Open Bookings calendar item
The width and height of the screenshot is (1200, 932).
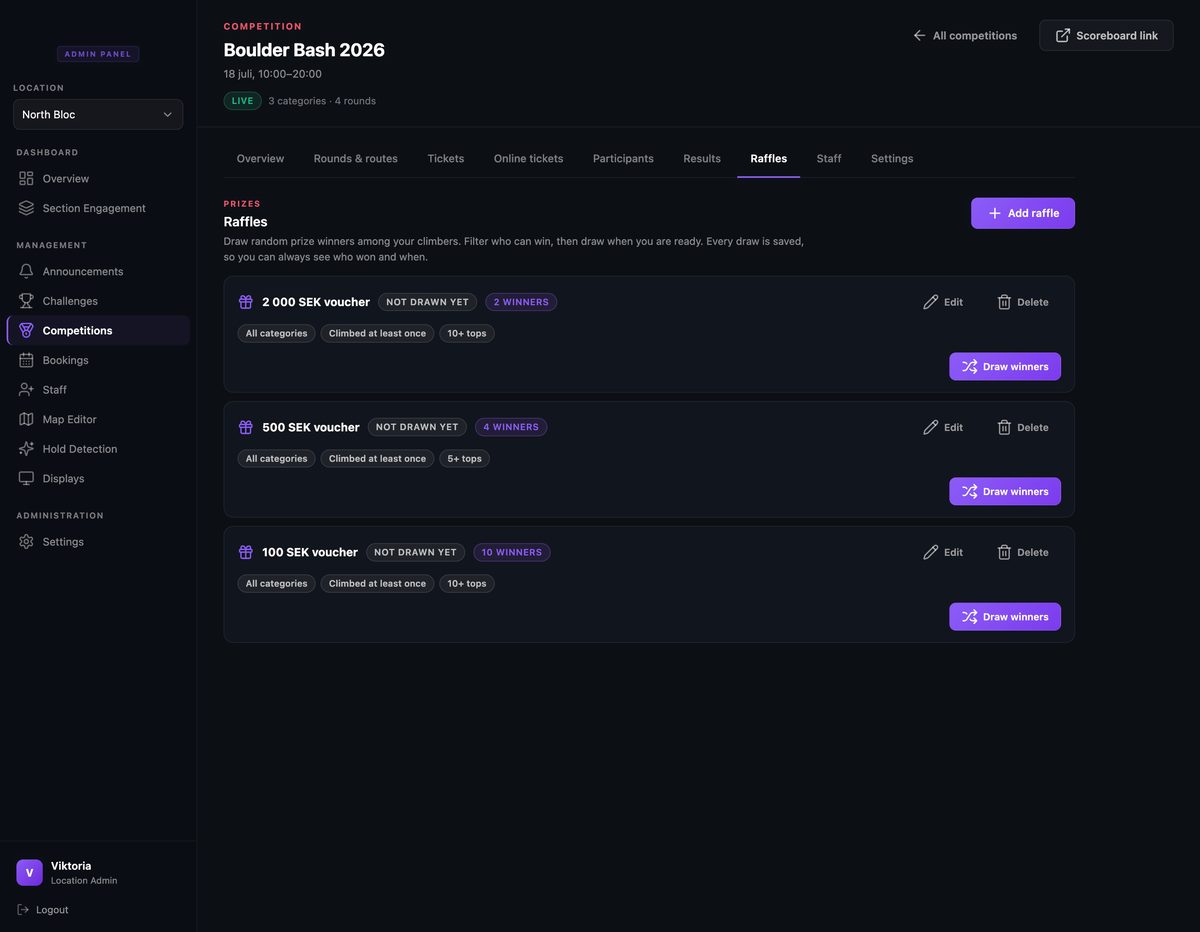[x=98, y=360]
